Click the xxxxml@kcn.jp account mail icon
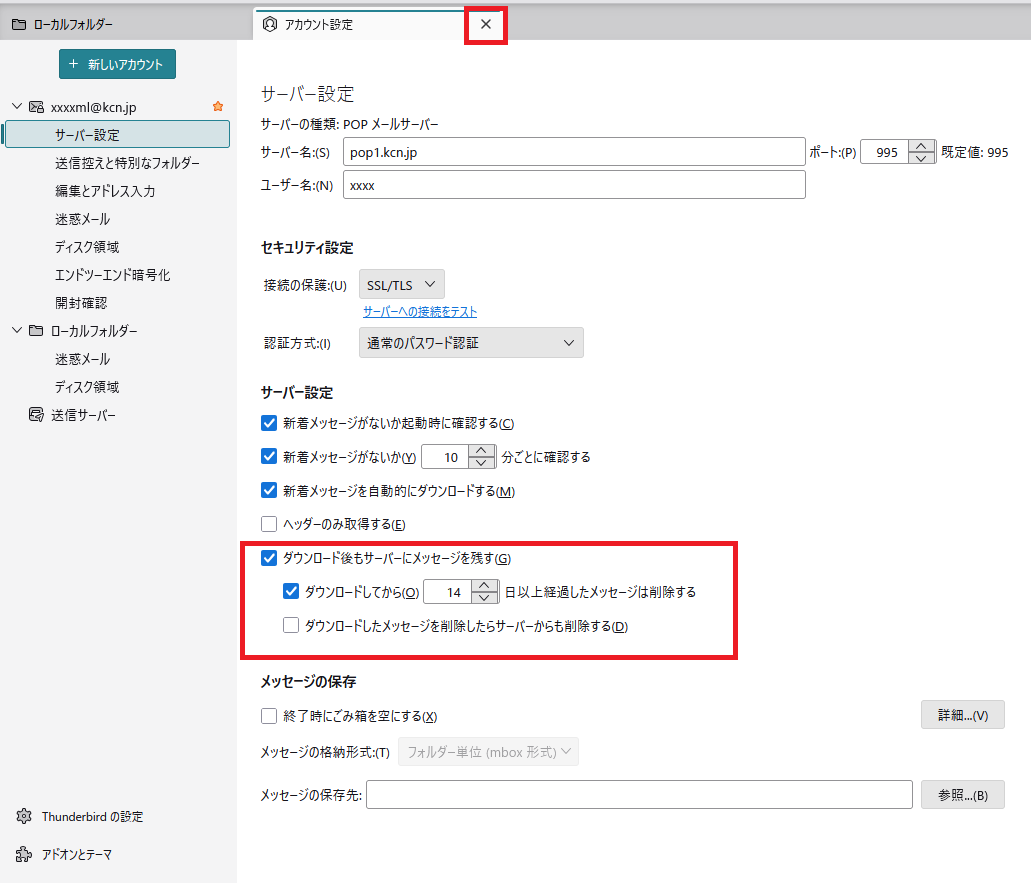The height and width of the screenshot is (883, 1031). coord(36,107)
